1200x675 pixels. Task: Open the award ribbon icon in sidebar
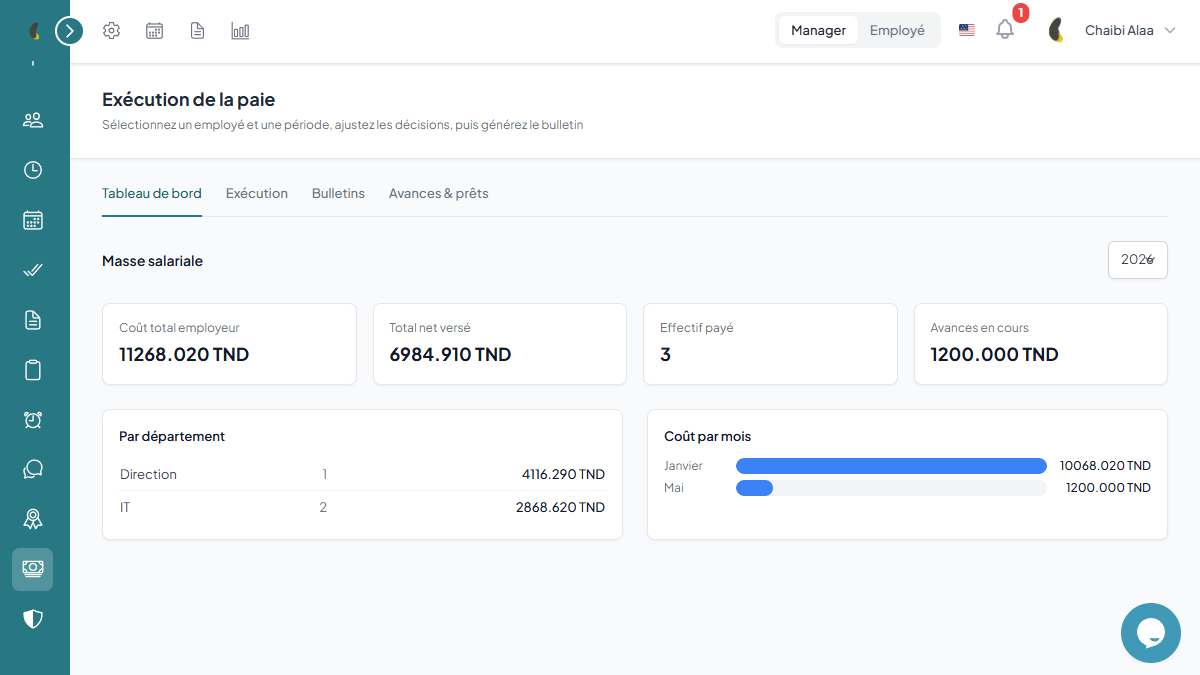pyautogui.click(x=33, y=519)
